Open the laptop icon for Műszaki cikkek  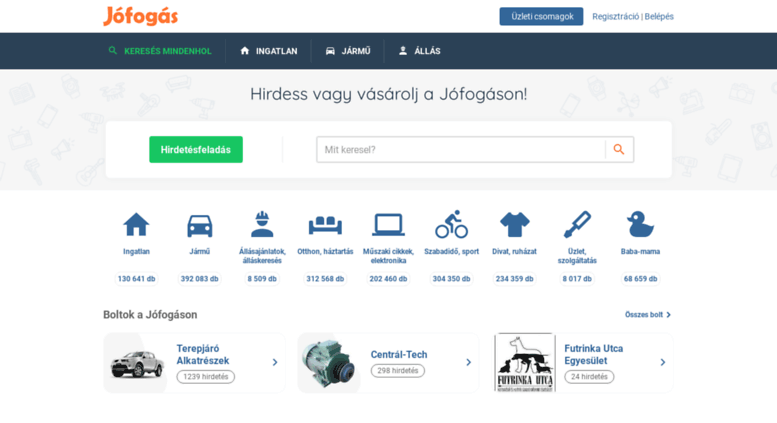tap(388, 225)
